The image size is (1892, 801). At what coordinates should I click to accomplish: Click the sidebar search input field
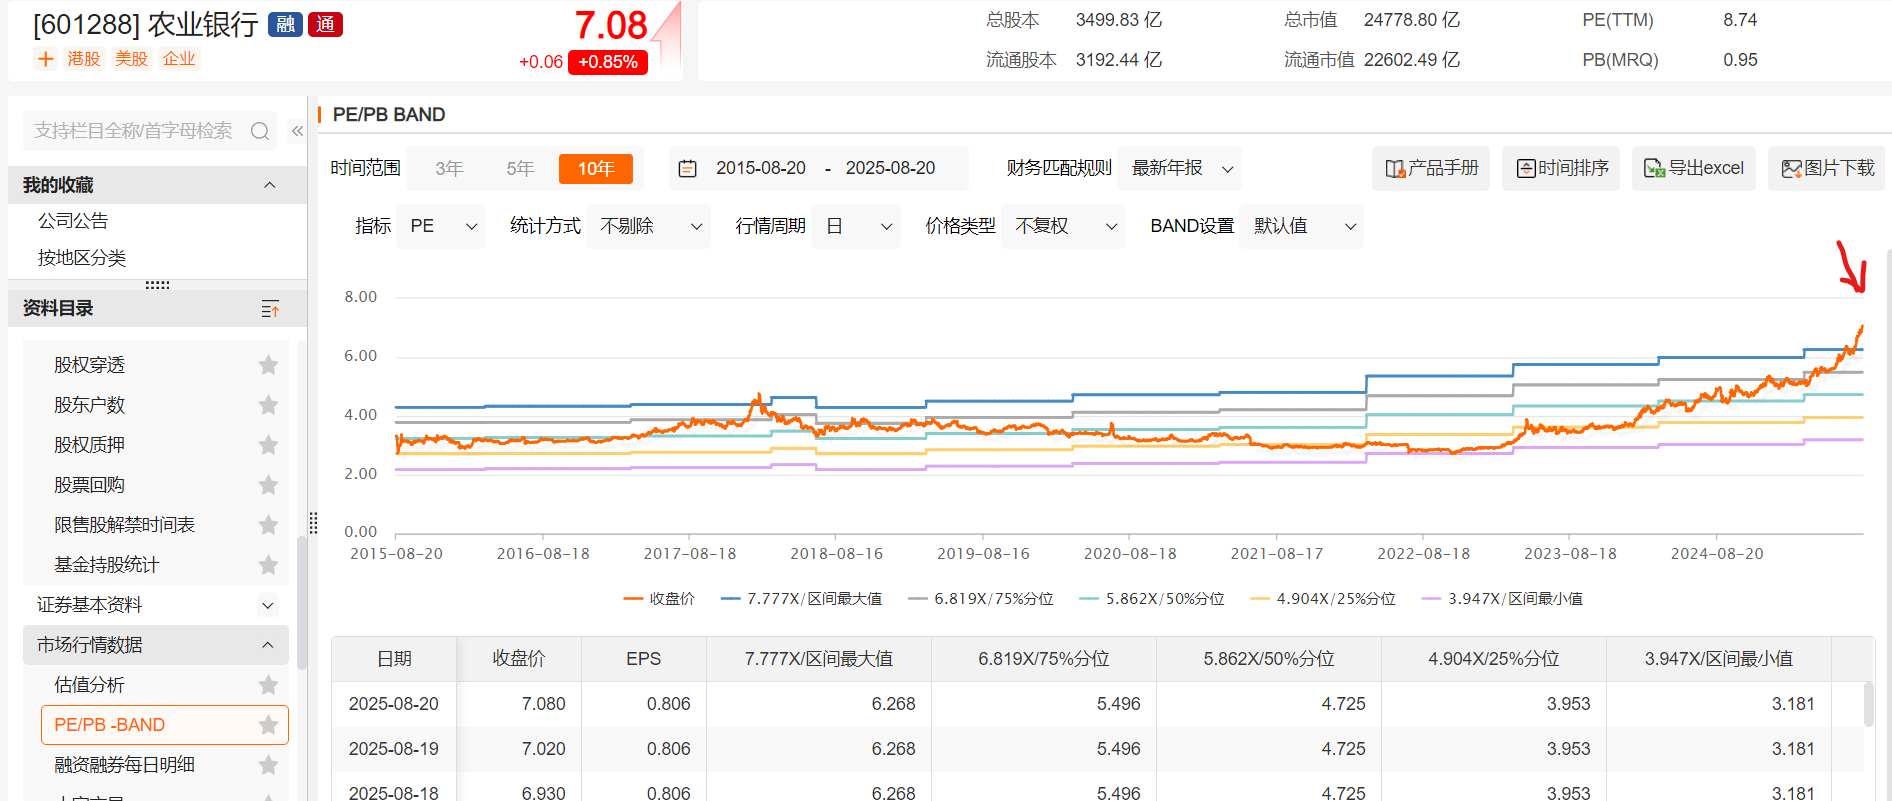(x=133, y=131)
